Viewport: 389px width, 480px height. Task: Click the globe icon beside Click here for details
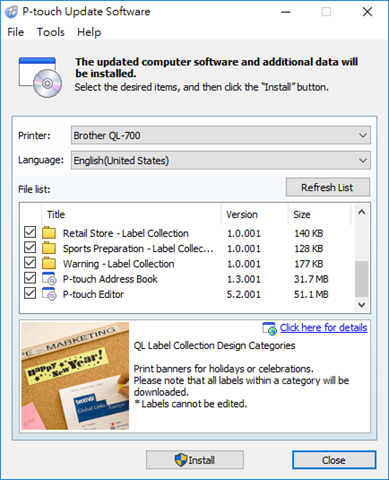tap(269, 328)
